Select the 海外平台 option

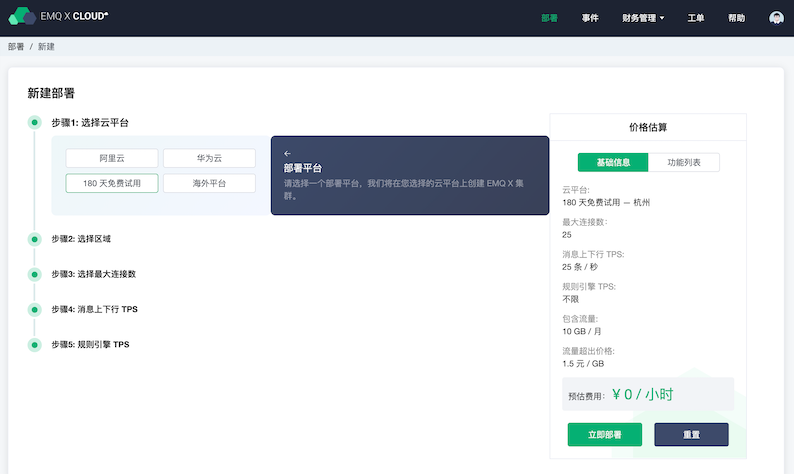[209, 183]
